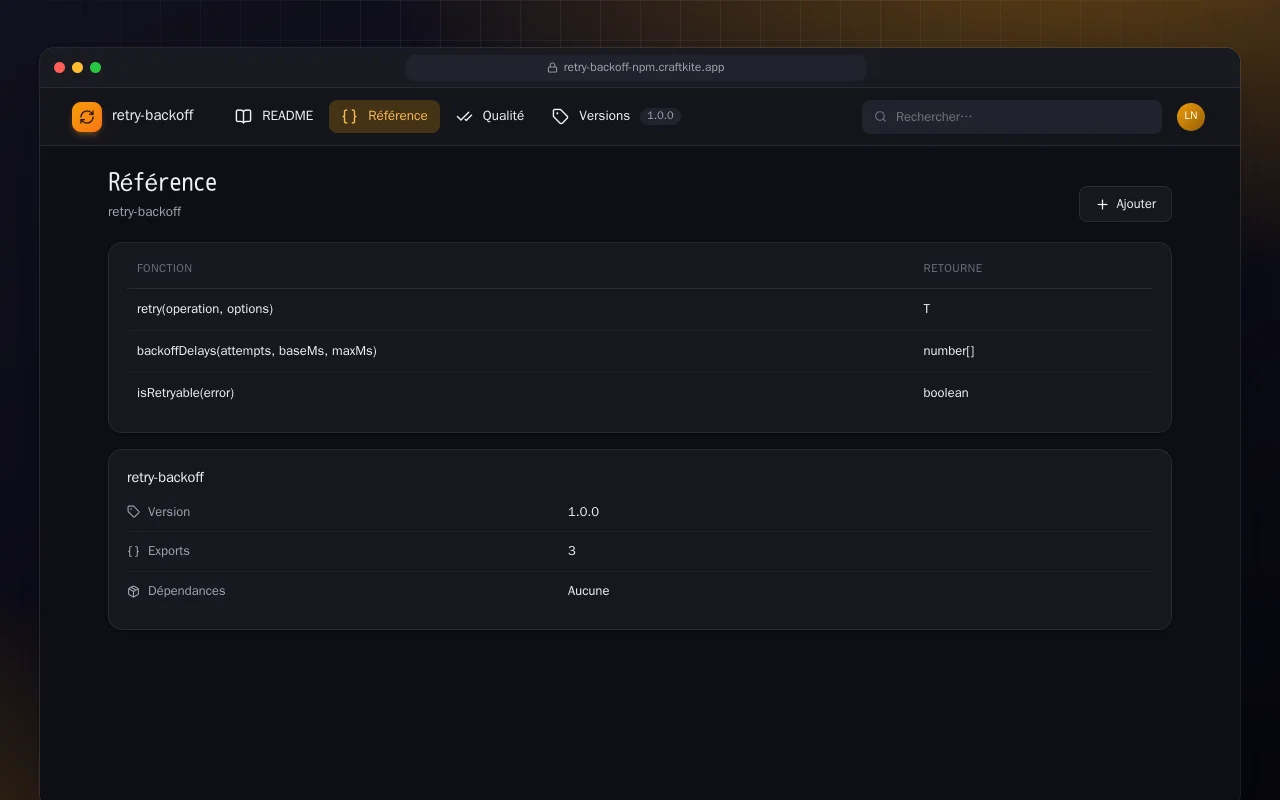This screenshot has width=1280, height=800.
Task: Click the magnifier icon in search box
Action: (x=881, y=117)
